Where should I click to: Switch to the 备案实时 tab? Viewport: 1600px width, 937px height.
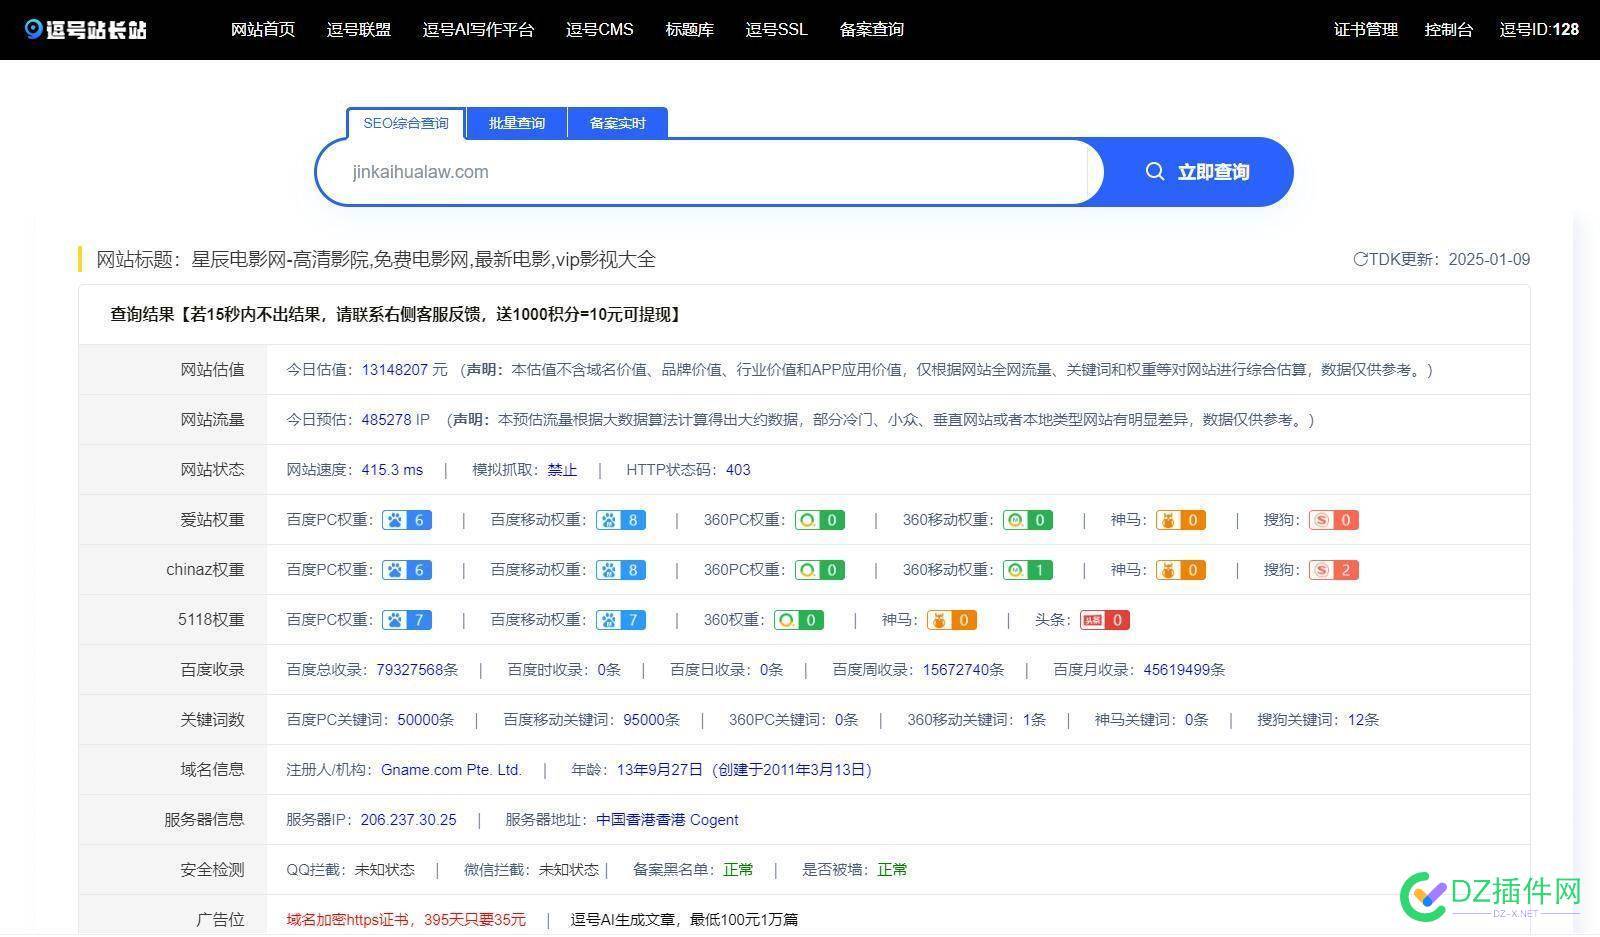pos(618,123)
